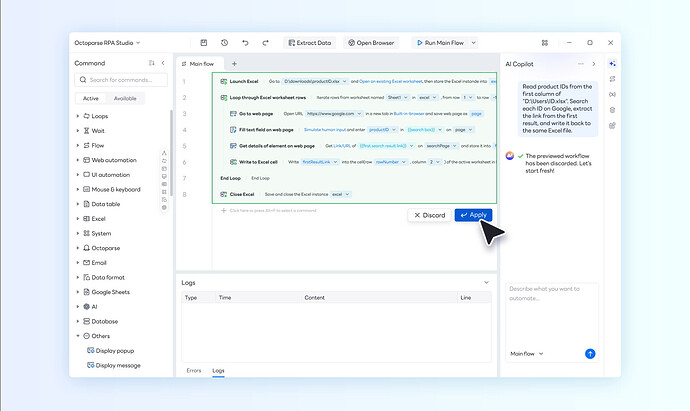Click the End Loop step row
690x411 pixels.
point(354,178)
